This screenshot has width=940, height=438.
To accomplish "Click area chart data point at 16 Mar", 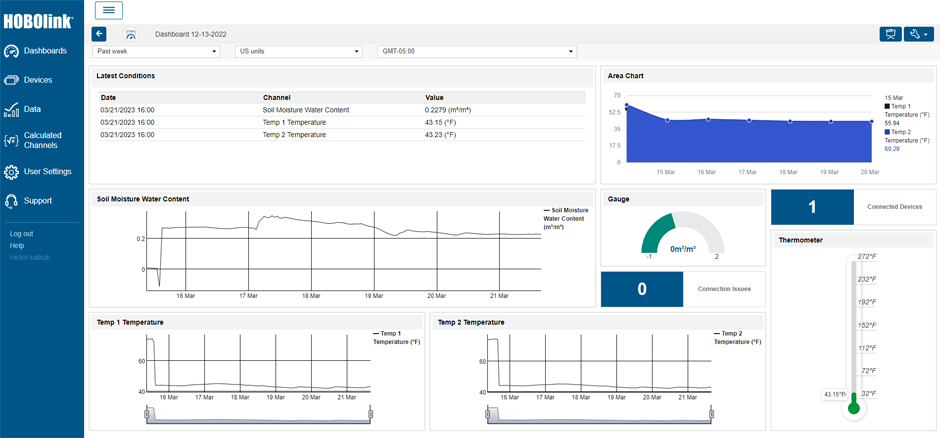I will click(708, 119).
